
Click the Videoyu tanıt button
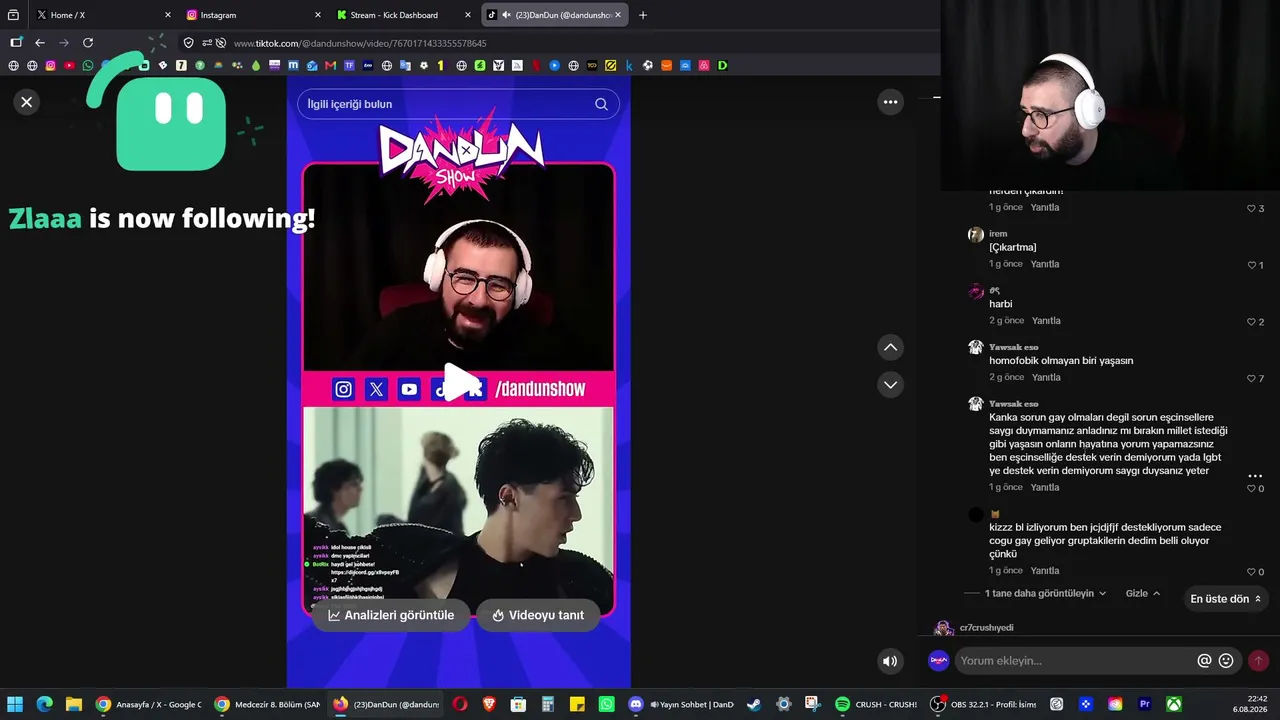pyautogui.click(x=538, y=615)
